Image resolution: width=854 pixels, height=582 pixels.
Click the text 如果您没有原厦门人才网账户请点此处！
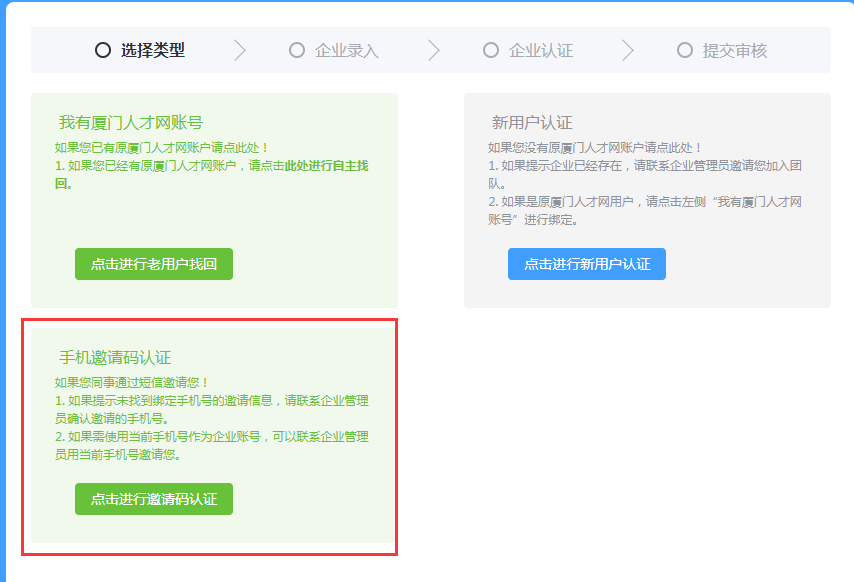[x=595, y=148]
